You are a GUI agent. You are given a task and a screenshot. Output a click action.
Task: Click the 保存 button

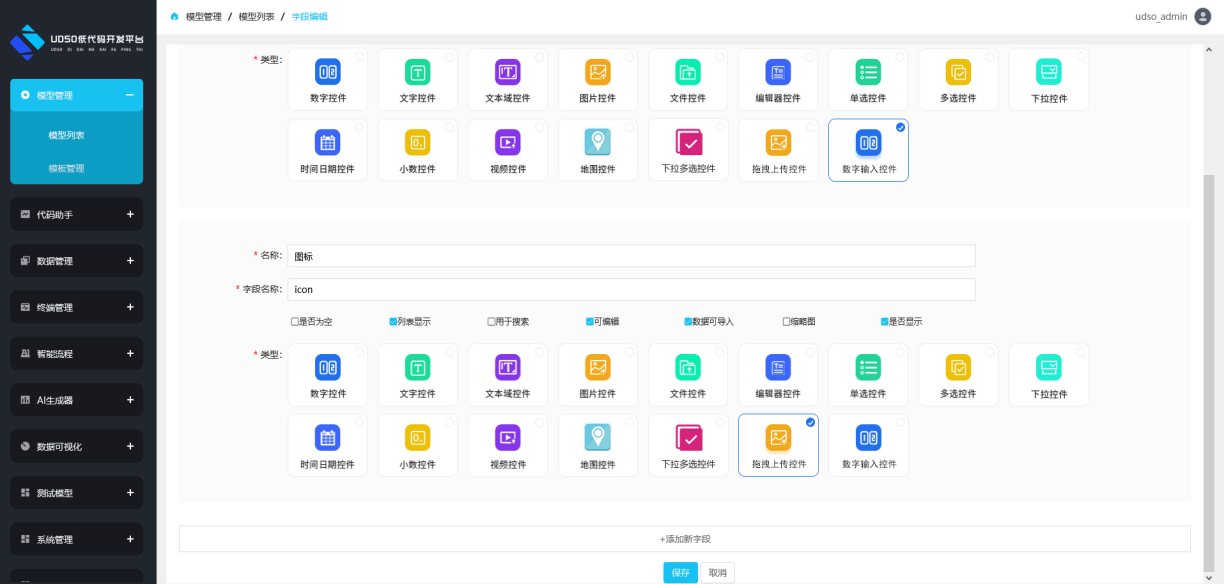coord(680,573)
